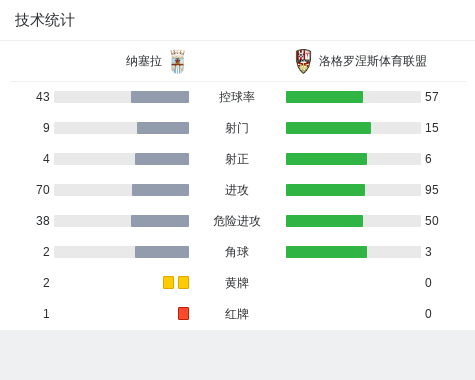Click the second yellow card icon
The image size is (475, 380).
[x=183, y=283]
